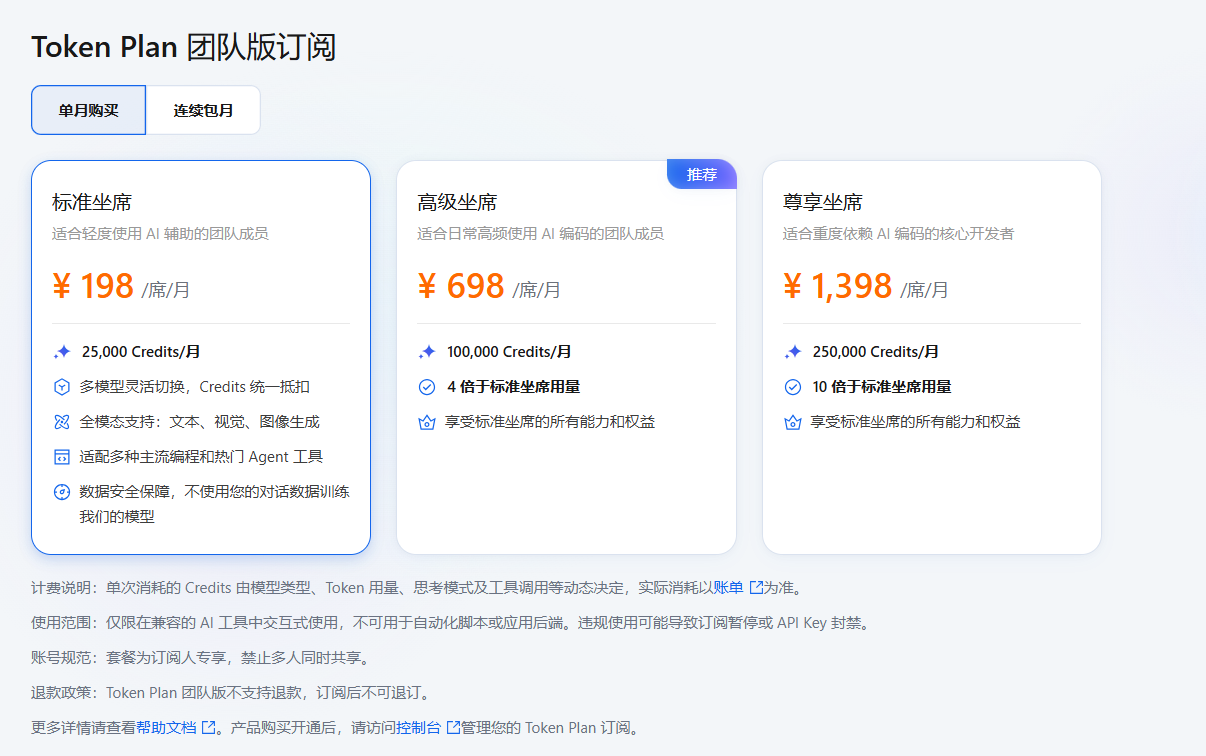The image size is (1206, 756).
Task: Open the 帮助文档 link
Action: click(166, 727)
